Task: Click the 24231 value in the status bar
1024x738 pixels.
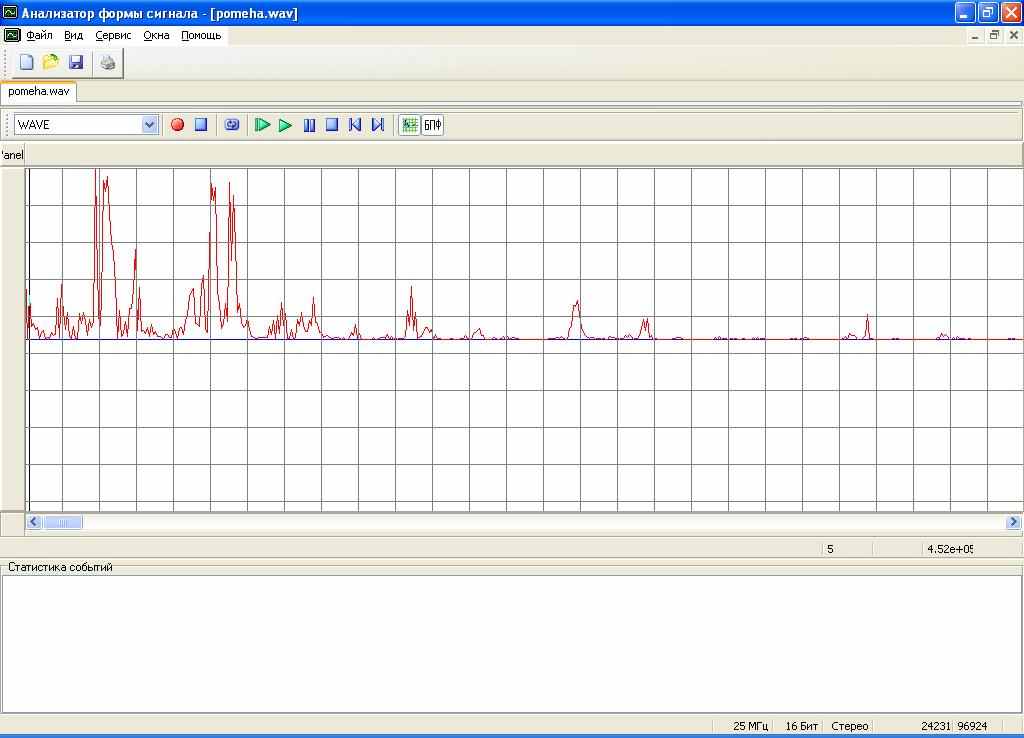Action: tap(936, 726)
